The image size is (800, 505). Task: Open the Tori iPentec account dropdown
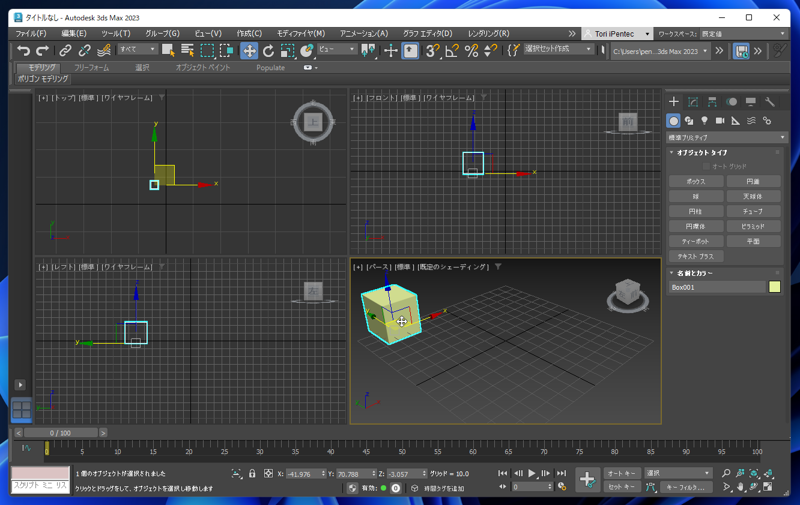pos(617,34)
